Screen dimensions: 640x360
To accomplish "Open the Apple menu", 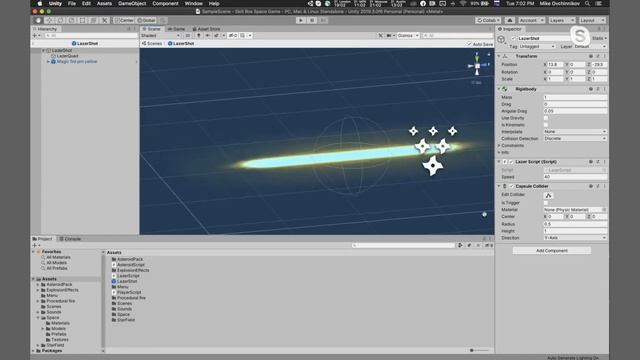I will coord(40,3).
